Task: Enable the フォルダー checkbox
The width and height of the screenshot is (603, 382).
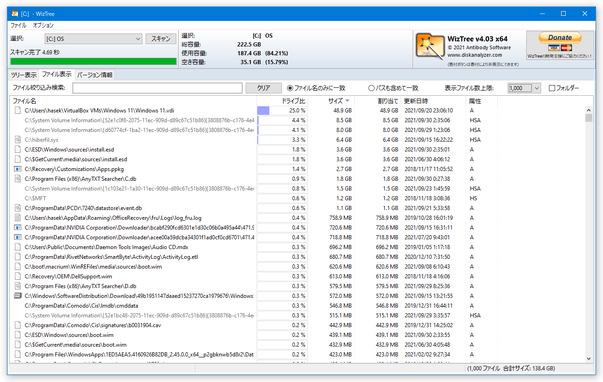Action: (552, 88)
